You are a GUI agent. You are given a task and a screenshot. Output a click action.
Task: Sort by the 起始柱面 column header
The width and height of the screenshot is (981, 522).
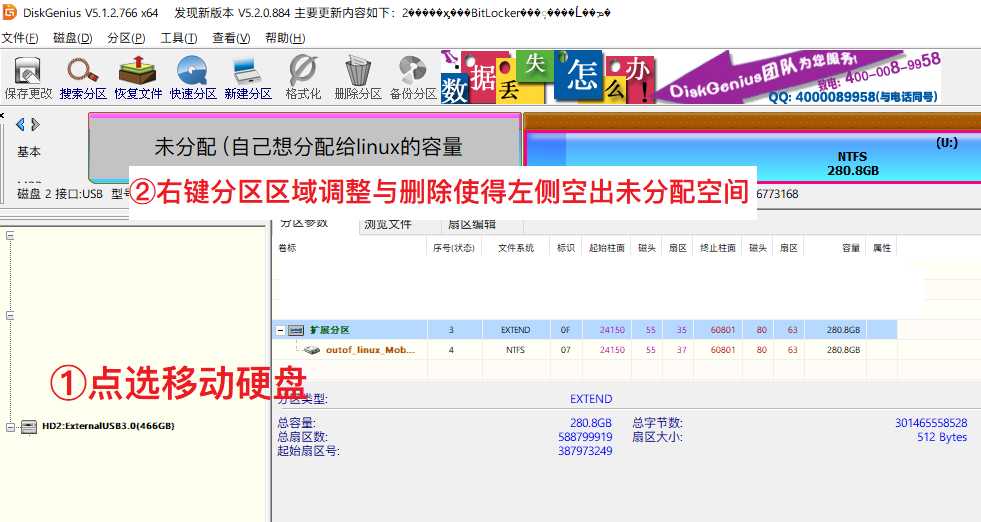(606, 248)
